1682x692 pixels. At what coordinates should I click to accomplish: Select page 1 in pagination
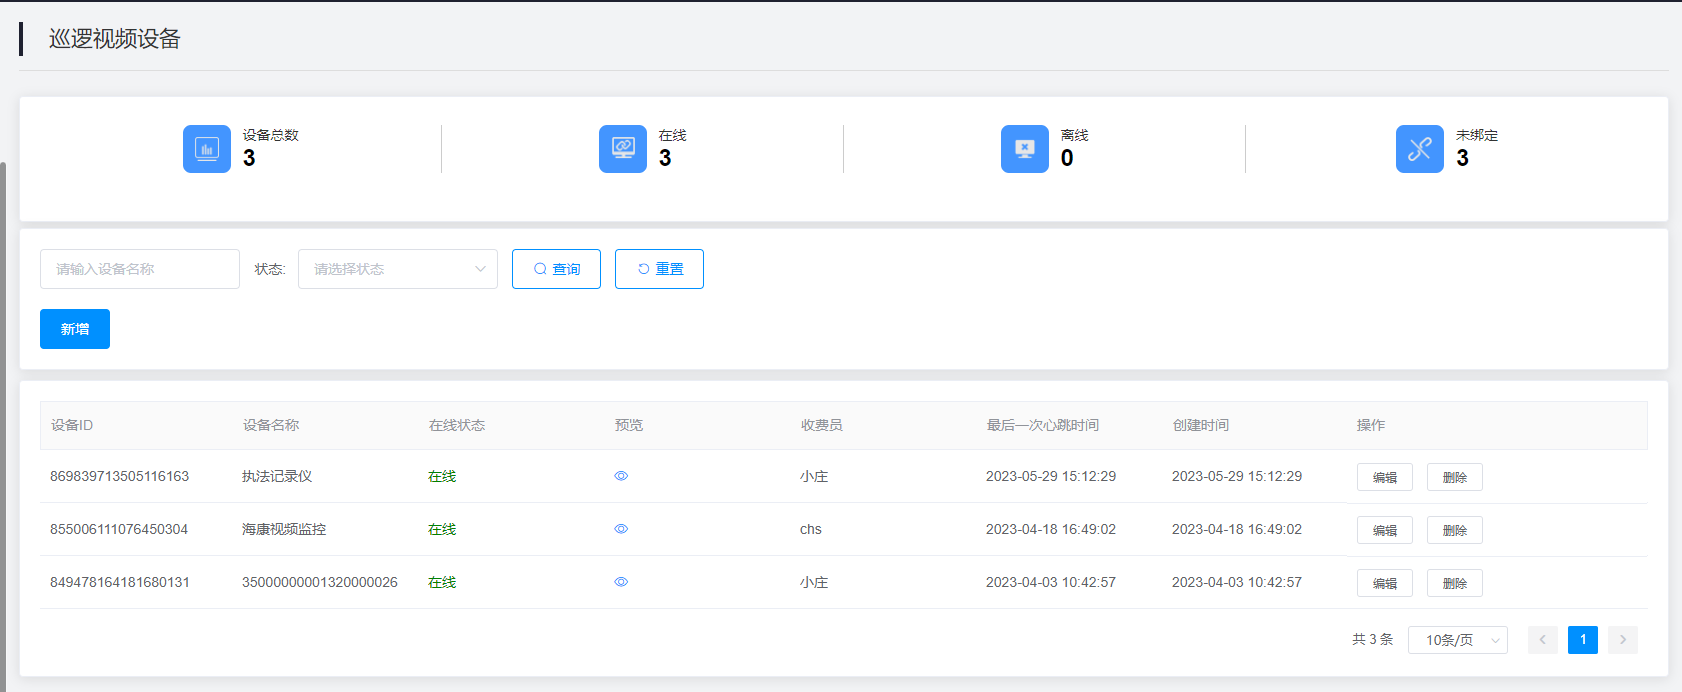1582,640
